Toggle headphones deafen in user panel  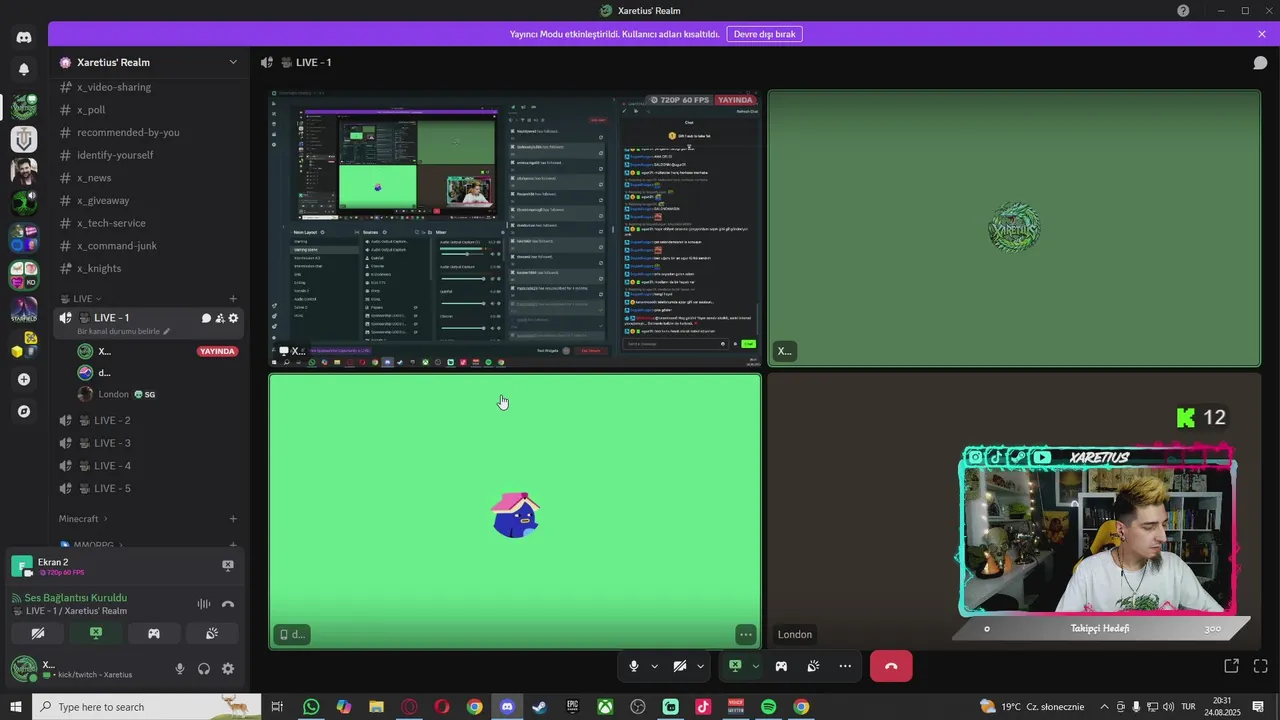(x=204, y=669)
